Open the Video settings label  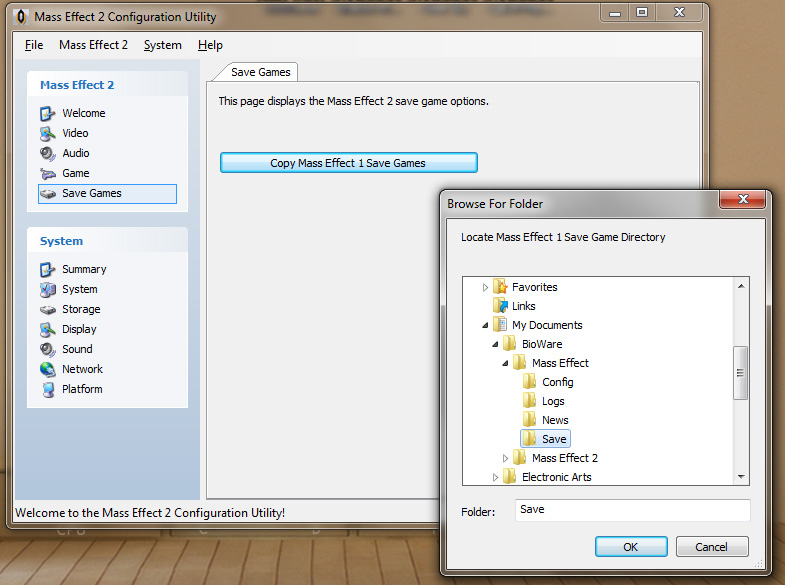(75, 133)
